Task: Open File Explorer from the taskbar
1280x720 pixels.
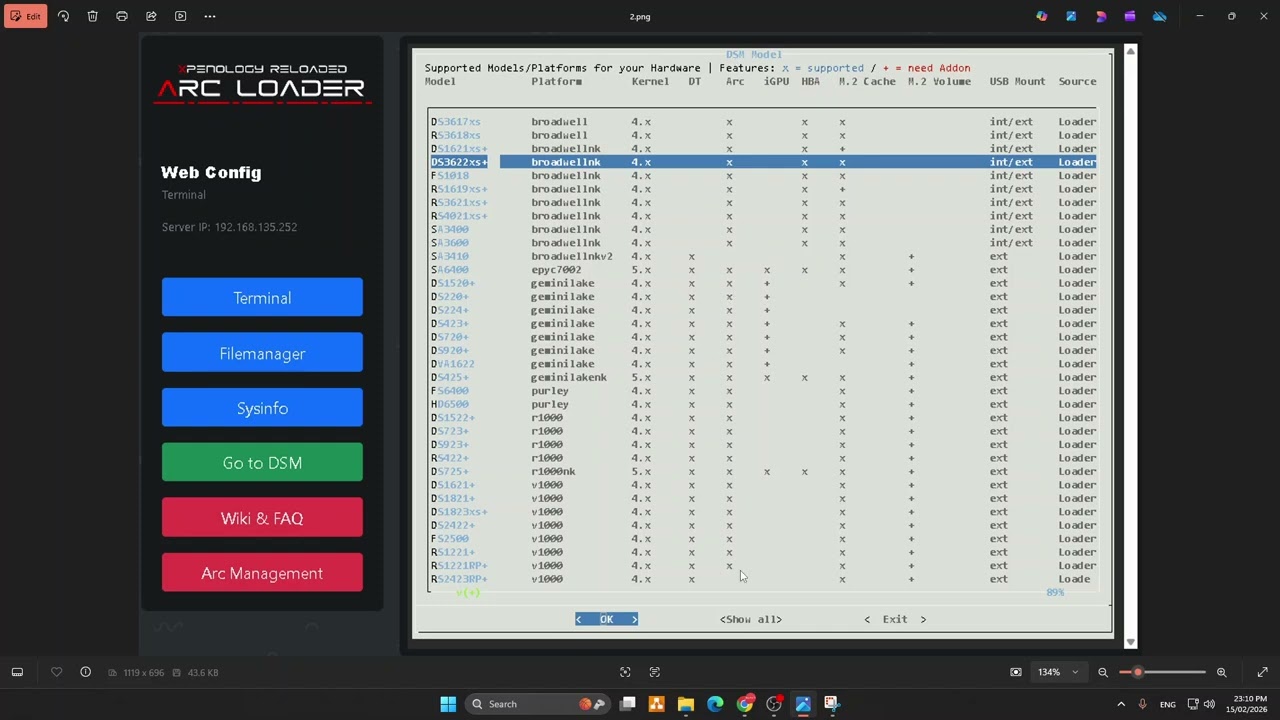Action: (686, 704)
